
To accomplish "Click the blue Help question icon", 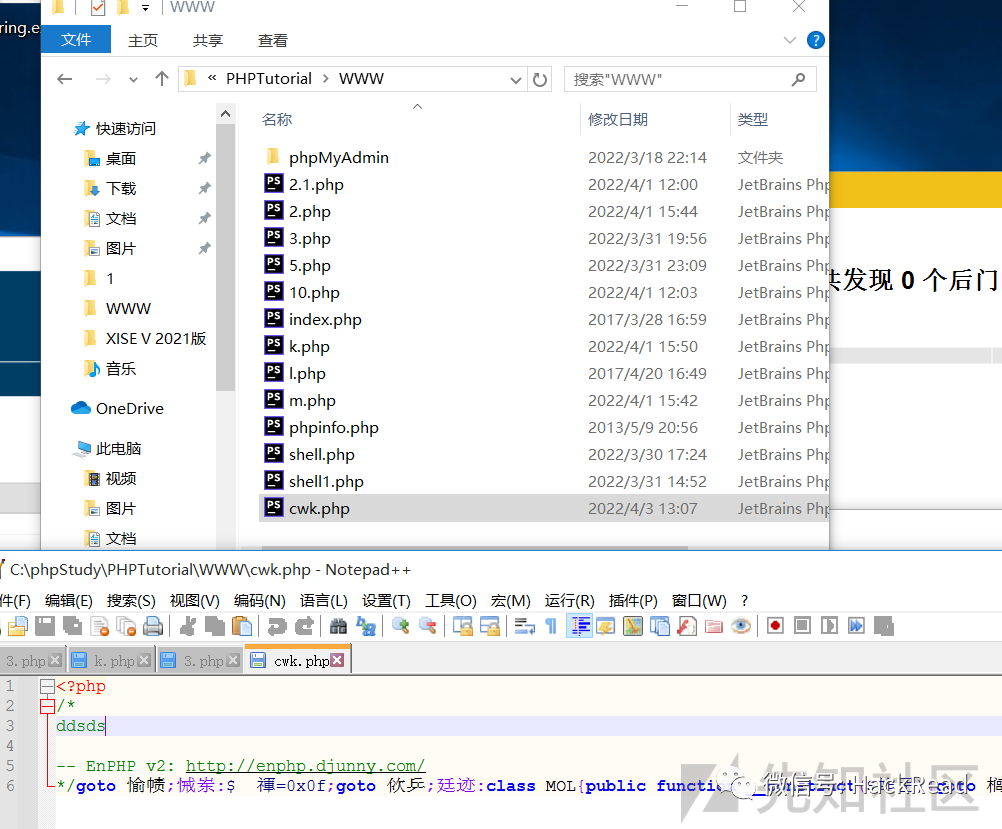I will click(x=815, y=40).
